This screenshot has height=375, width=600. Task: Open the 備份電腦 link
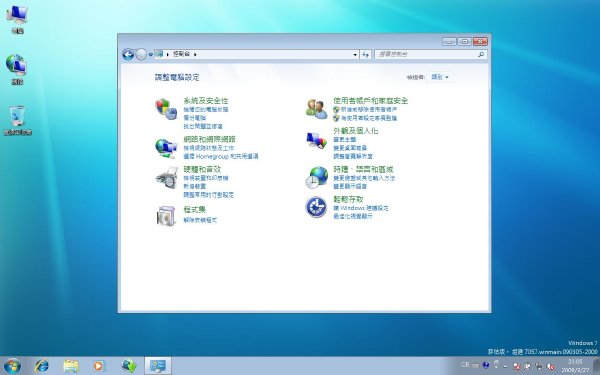coord(194,118)
